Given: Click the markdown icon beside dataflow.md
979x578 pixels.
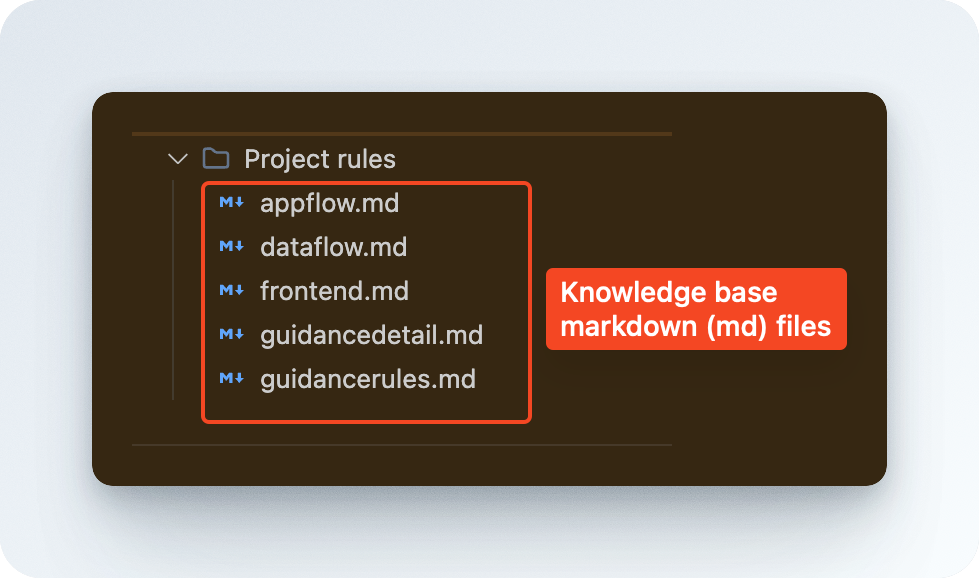Looking at the screenshot, I should click(x=232, y=246).
